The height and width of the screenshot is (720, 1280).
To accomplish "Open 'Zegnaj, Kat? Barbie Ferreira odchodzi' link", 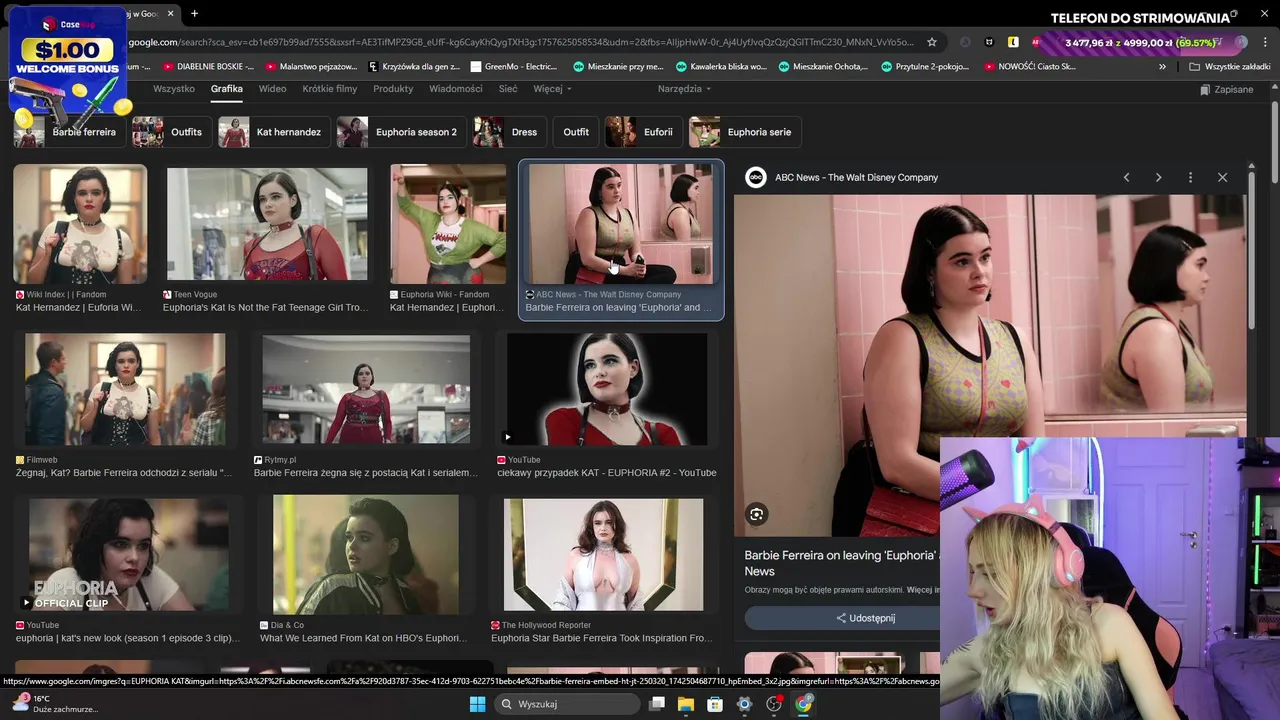I will [x=124, y=473].
